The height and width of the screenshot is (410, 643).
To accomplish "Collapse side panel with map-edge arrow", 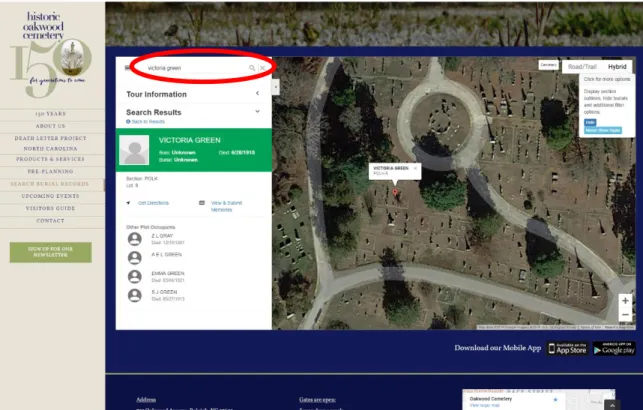I will [x=276, y=87].
